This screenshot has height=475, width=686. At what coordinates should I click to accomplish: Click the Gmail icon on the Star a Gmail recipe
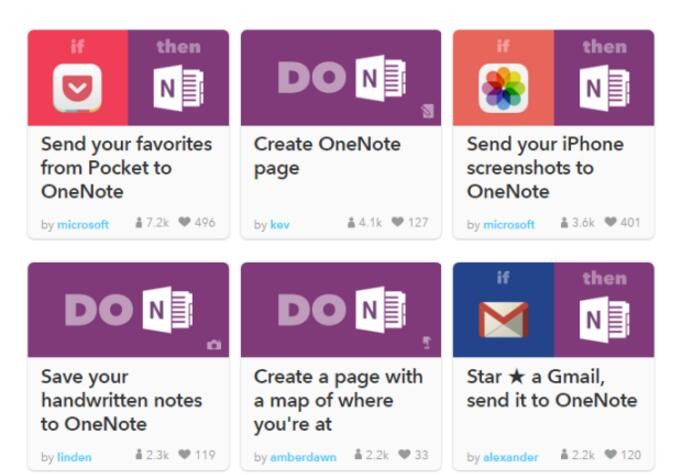(503, 320)
